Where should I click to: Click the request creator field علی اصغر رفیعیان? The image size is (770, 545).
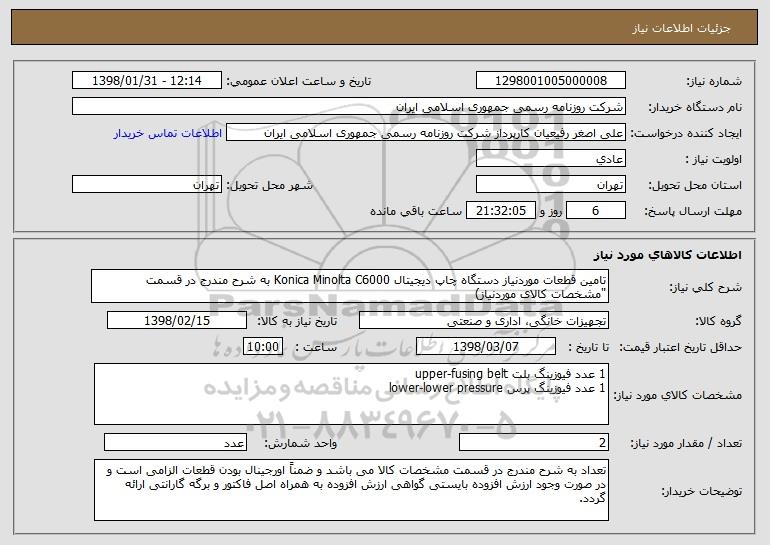pos(426,133)
